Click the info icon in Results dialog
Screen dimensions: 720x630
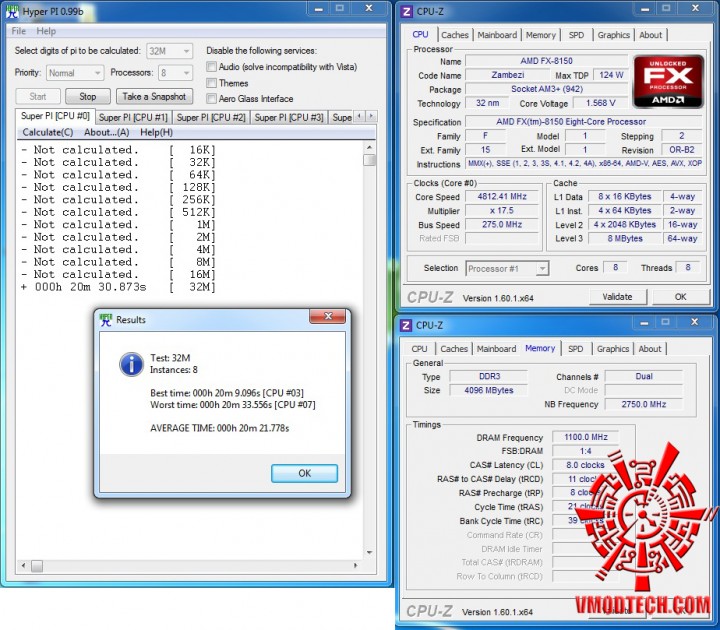pos(131,364)
